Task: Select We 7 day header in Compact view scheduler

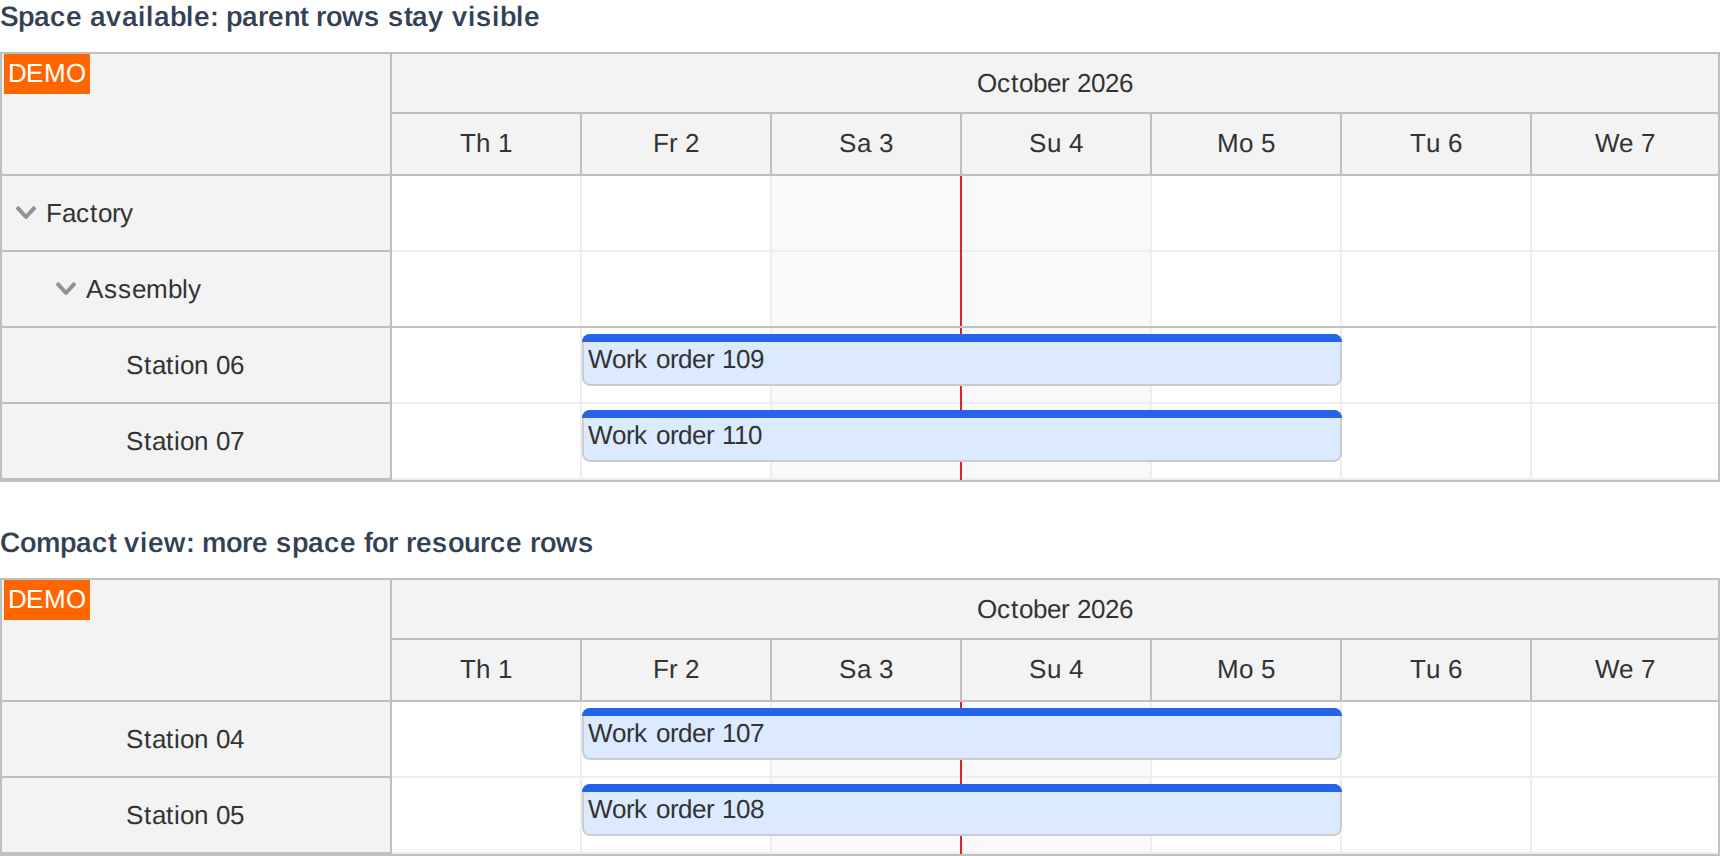Action: pos(1625,670)
